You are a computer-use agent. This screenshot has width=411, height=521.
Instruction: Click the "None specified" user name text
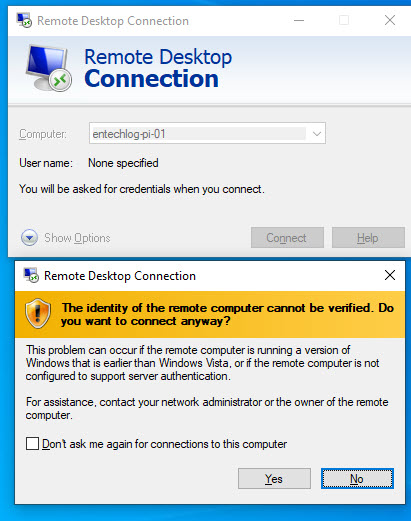123,163
